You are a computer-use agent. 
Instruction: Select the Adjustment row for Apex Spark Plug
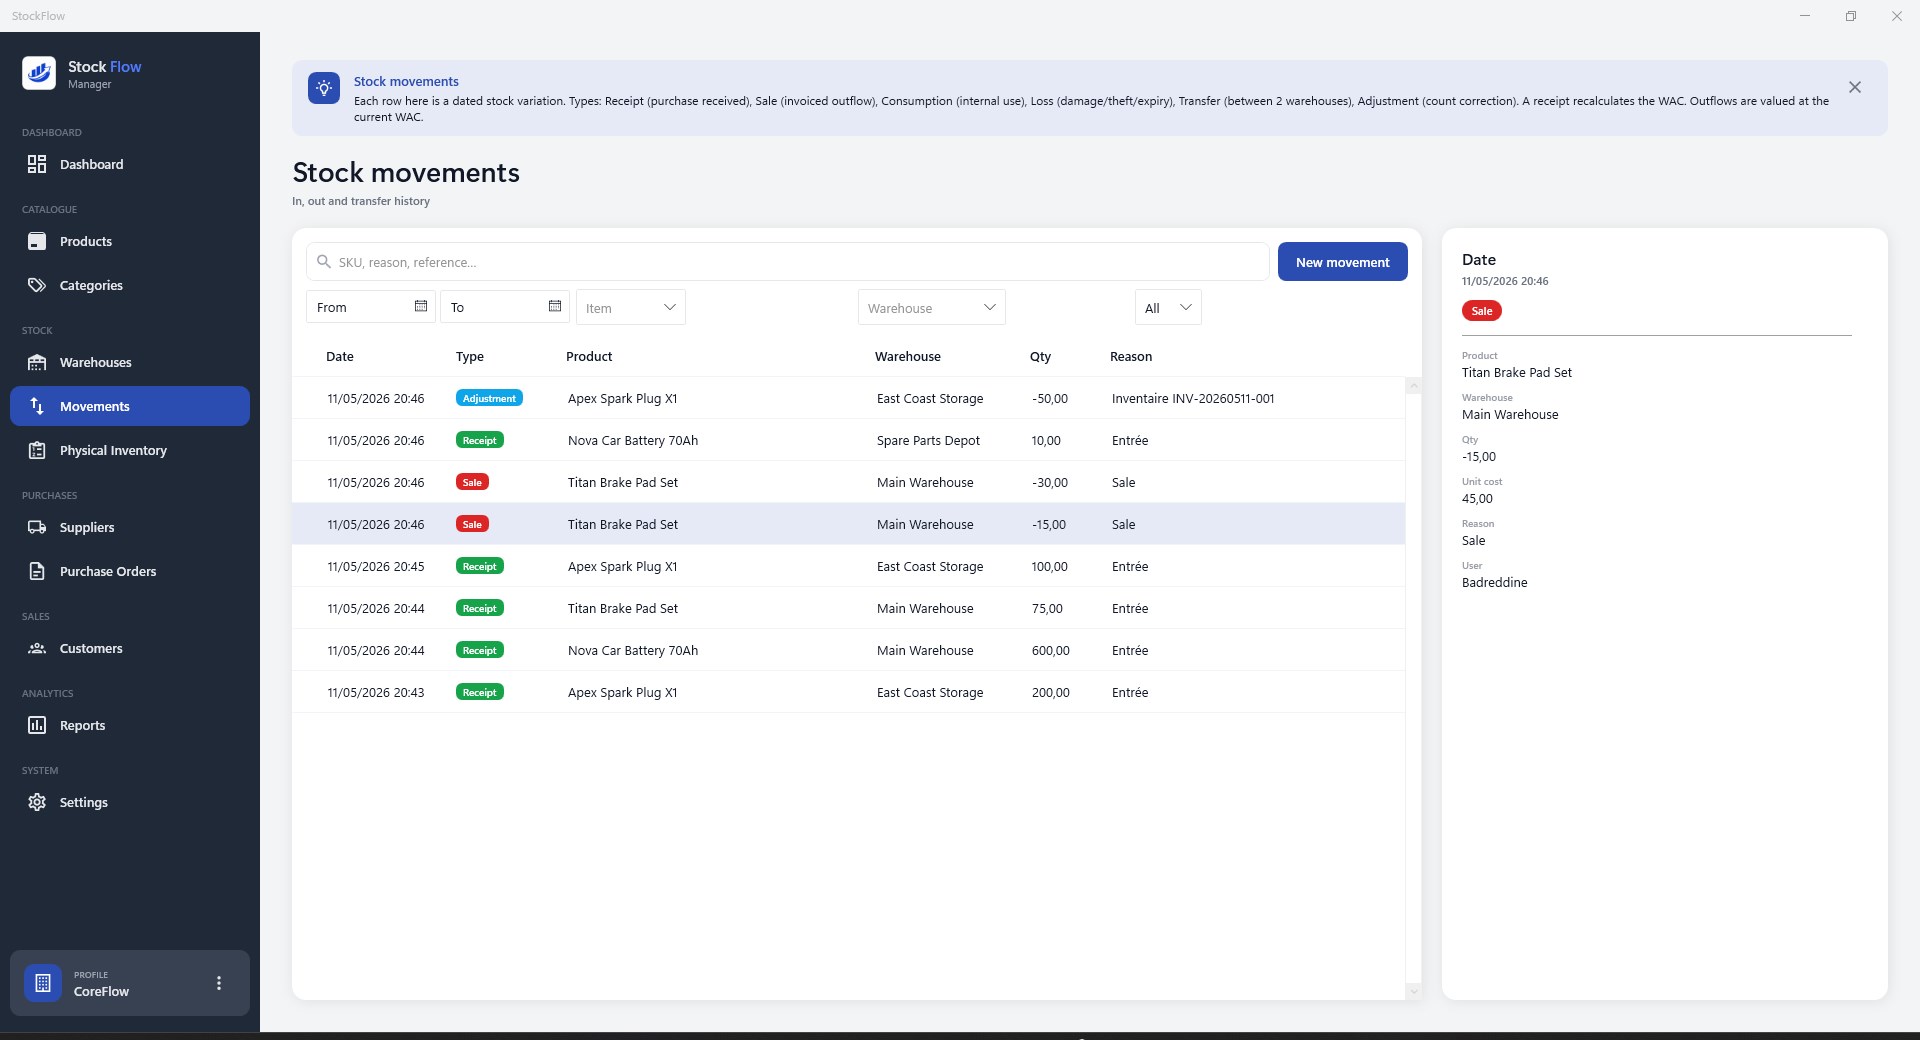[x=848, y=398]
